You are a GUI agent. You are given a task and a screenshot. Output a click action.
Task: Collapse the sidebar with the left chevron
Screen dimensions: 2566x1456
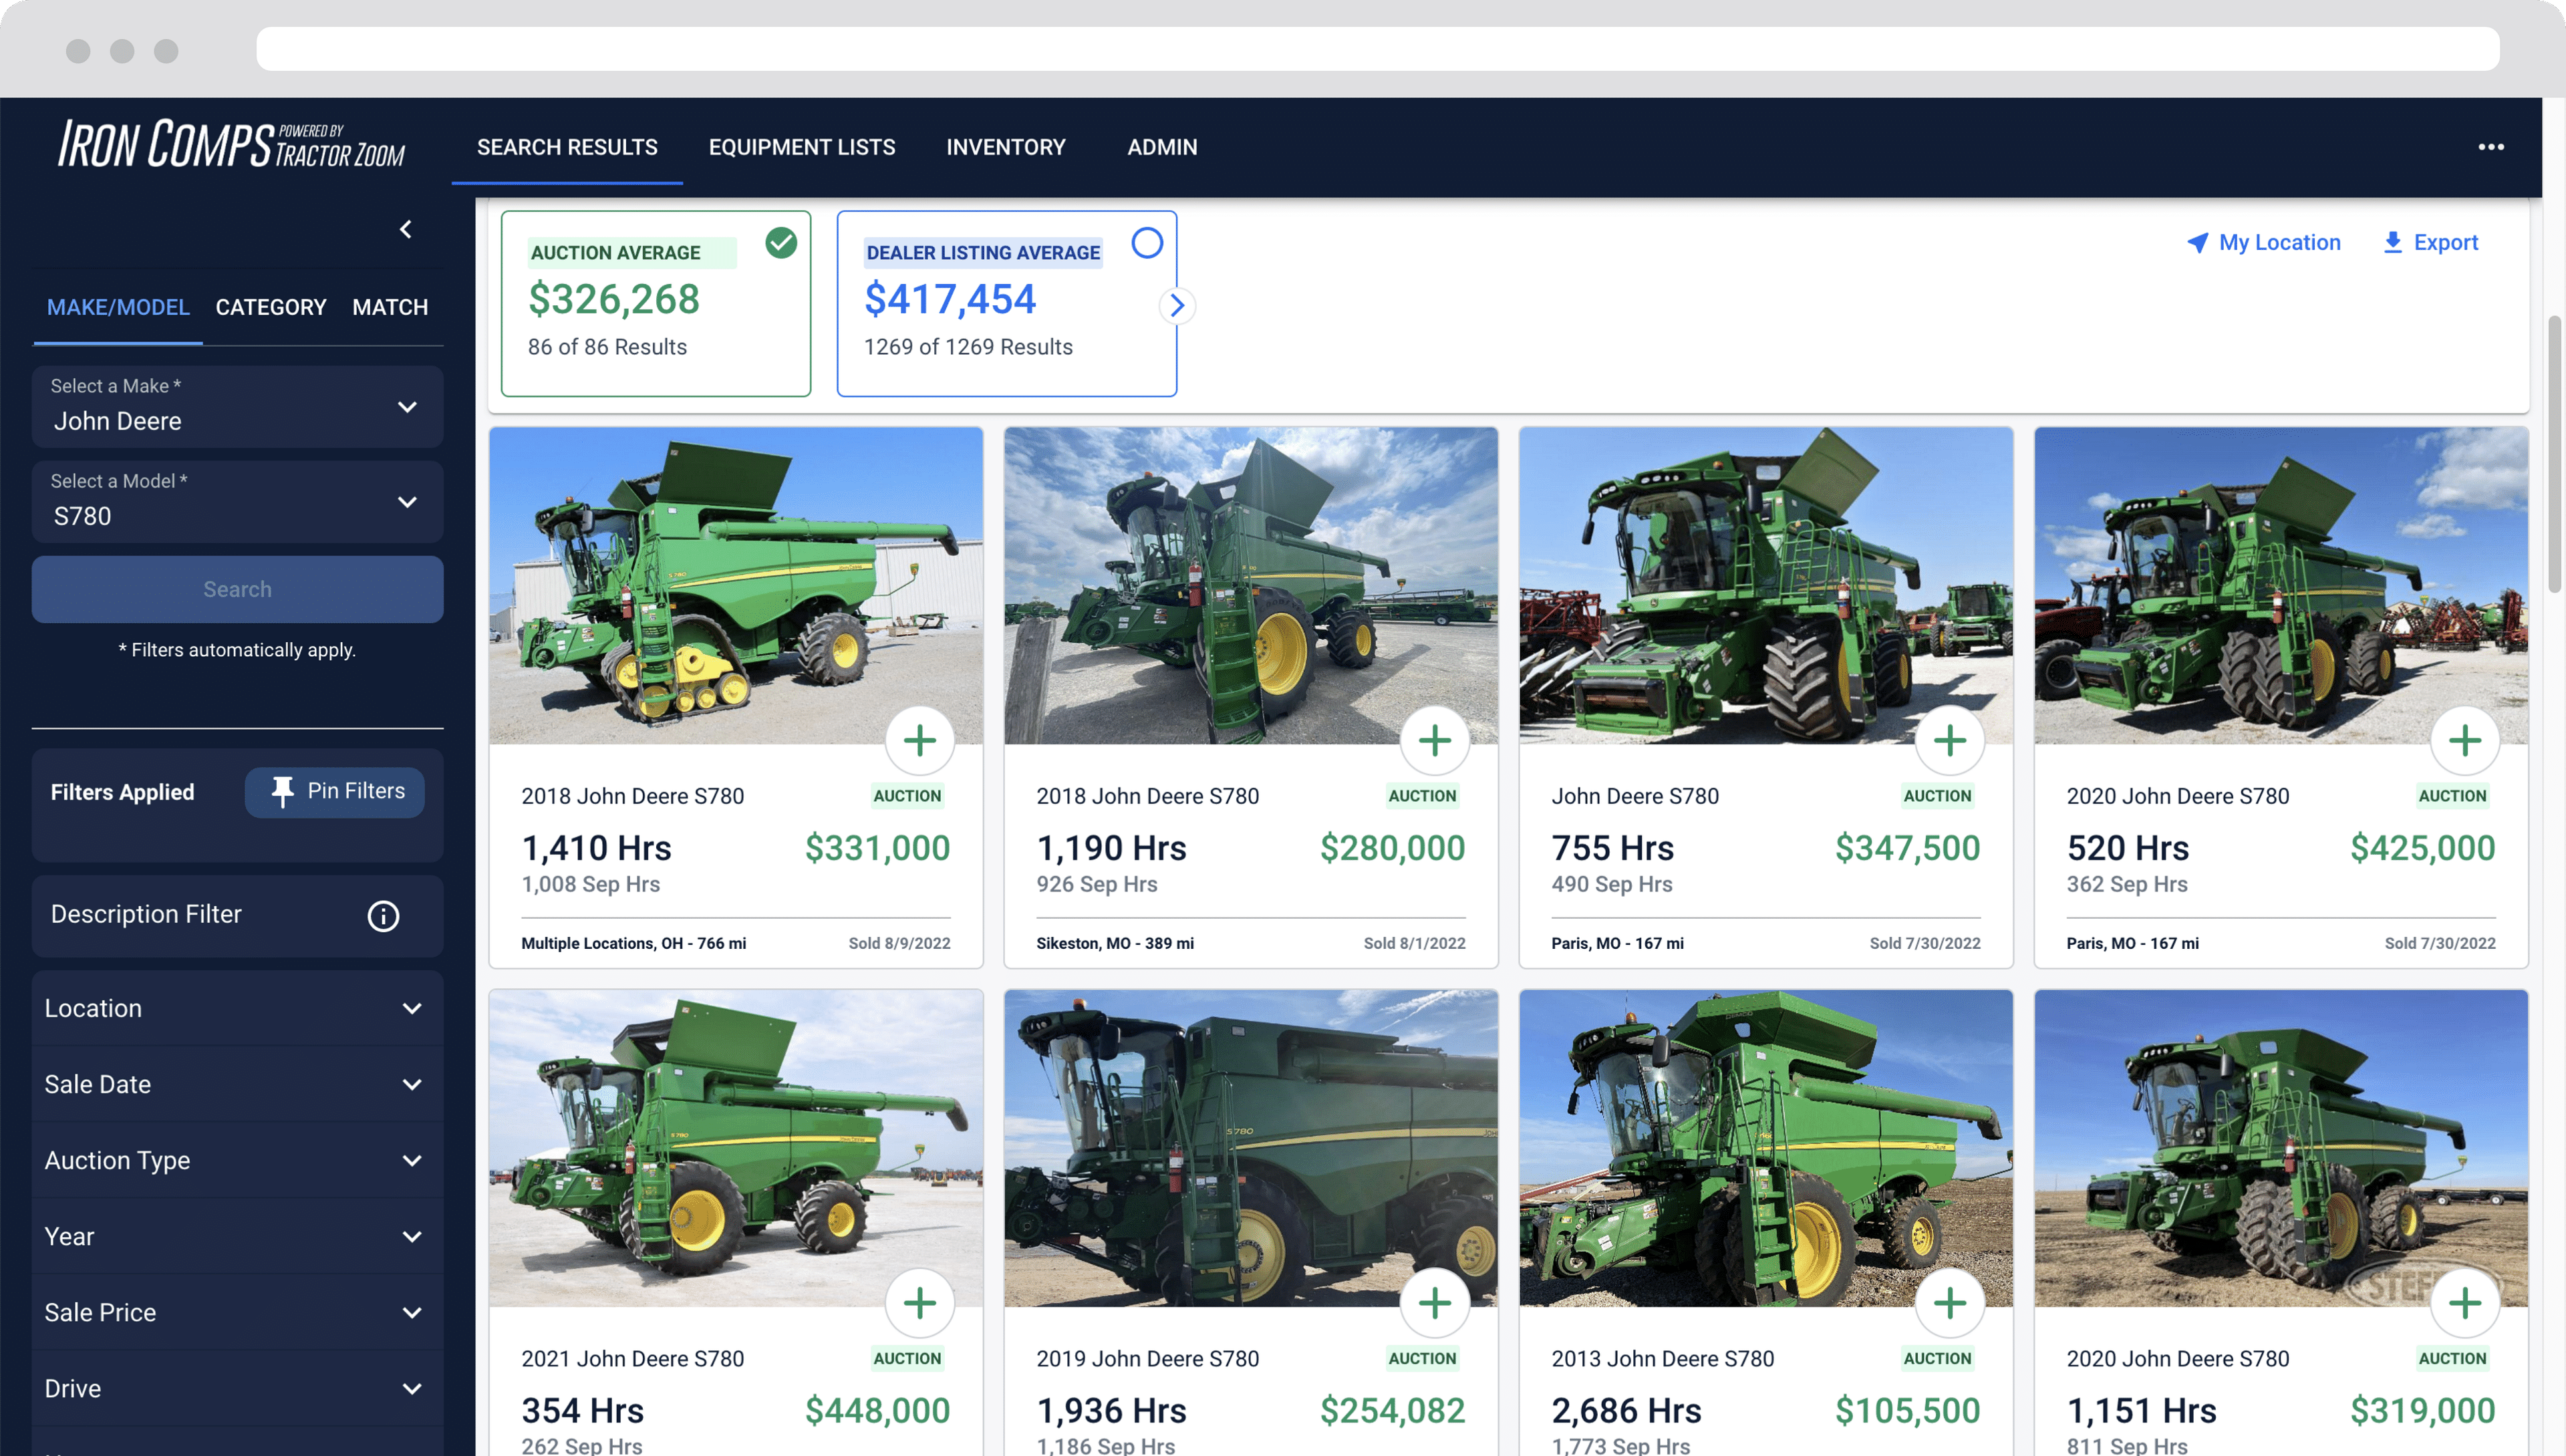(405, 230)
